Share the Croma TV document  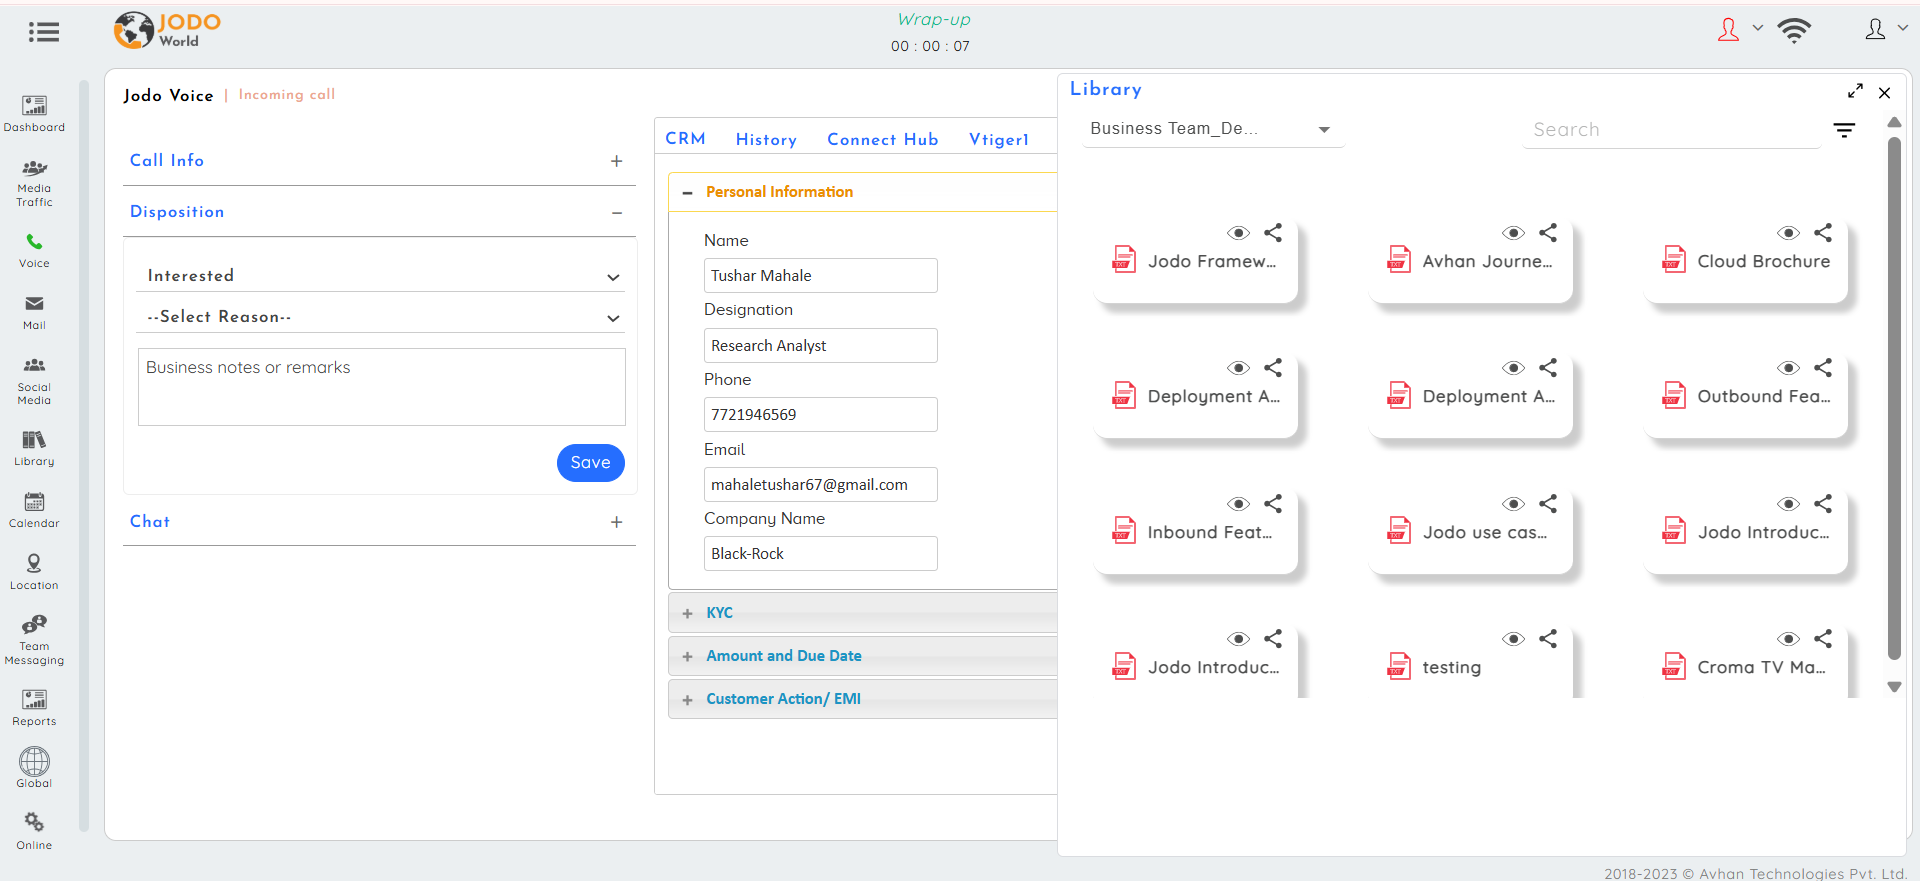pos(1823,639)
